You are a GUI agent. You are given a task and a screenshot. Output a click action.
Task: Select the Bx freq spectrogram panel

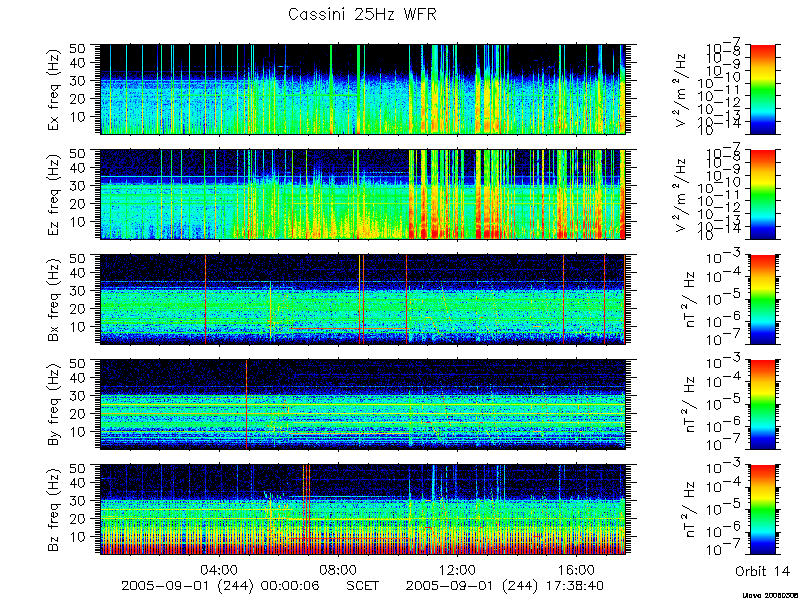(363, 299)
